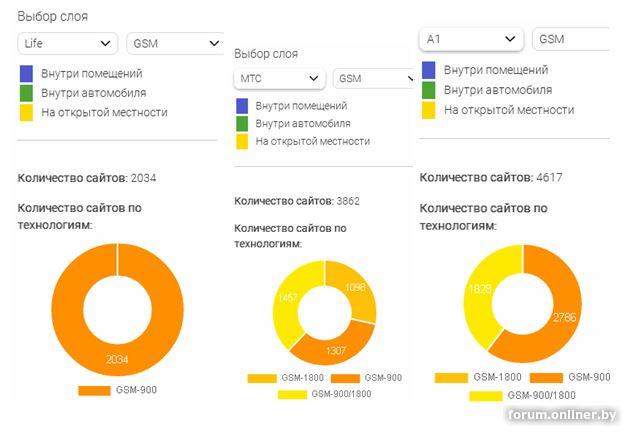This screenshot has height=436, width=637.
Task: Toggle GSM-1800 legend item under MTC chart
Action: tap(286, 378)
